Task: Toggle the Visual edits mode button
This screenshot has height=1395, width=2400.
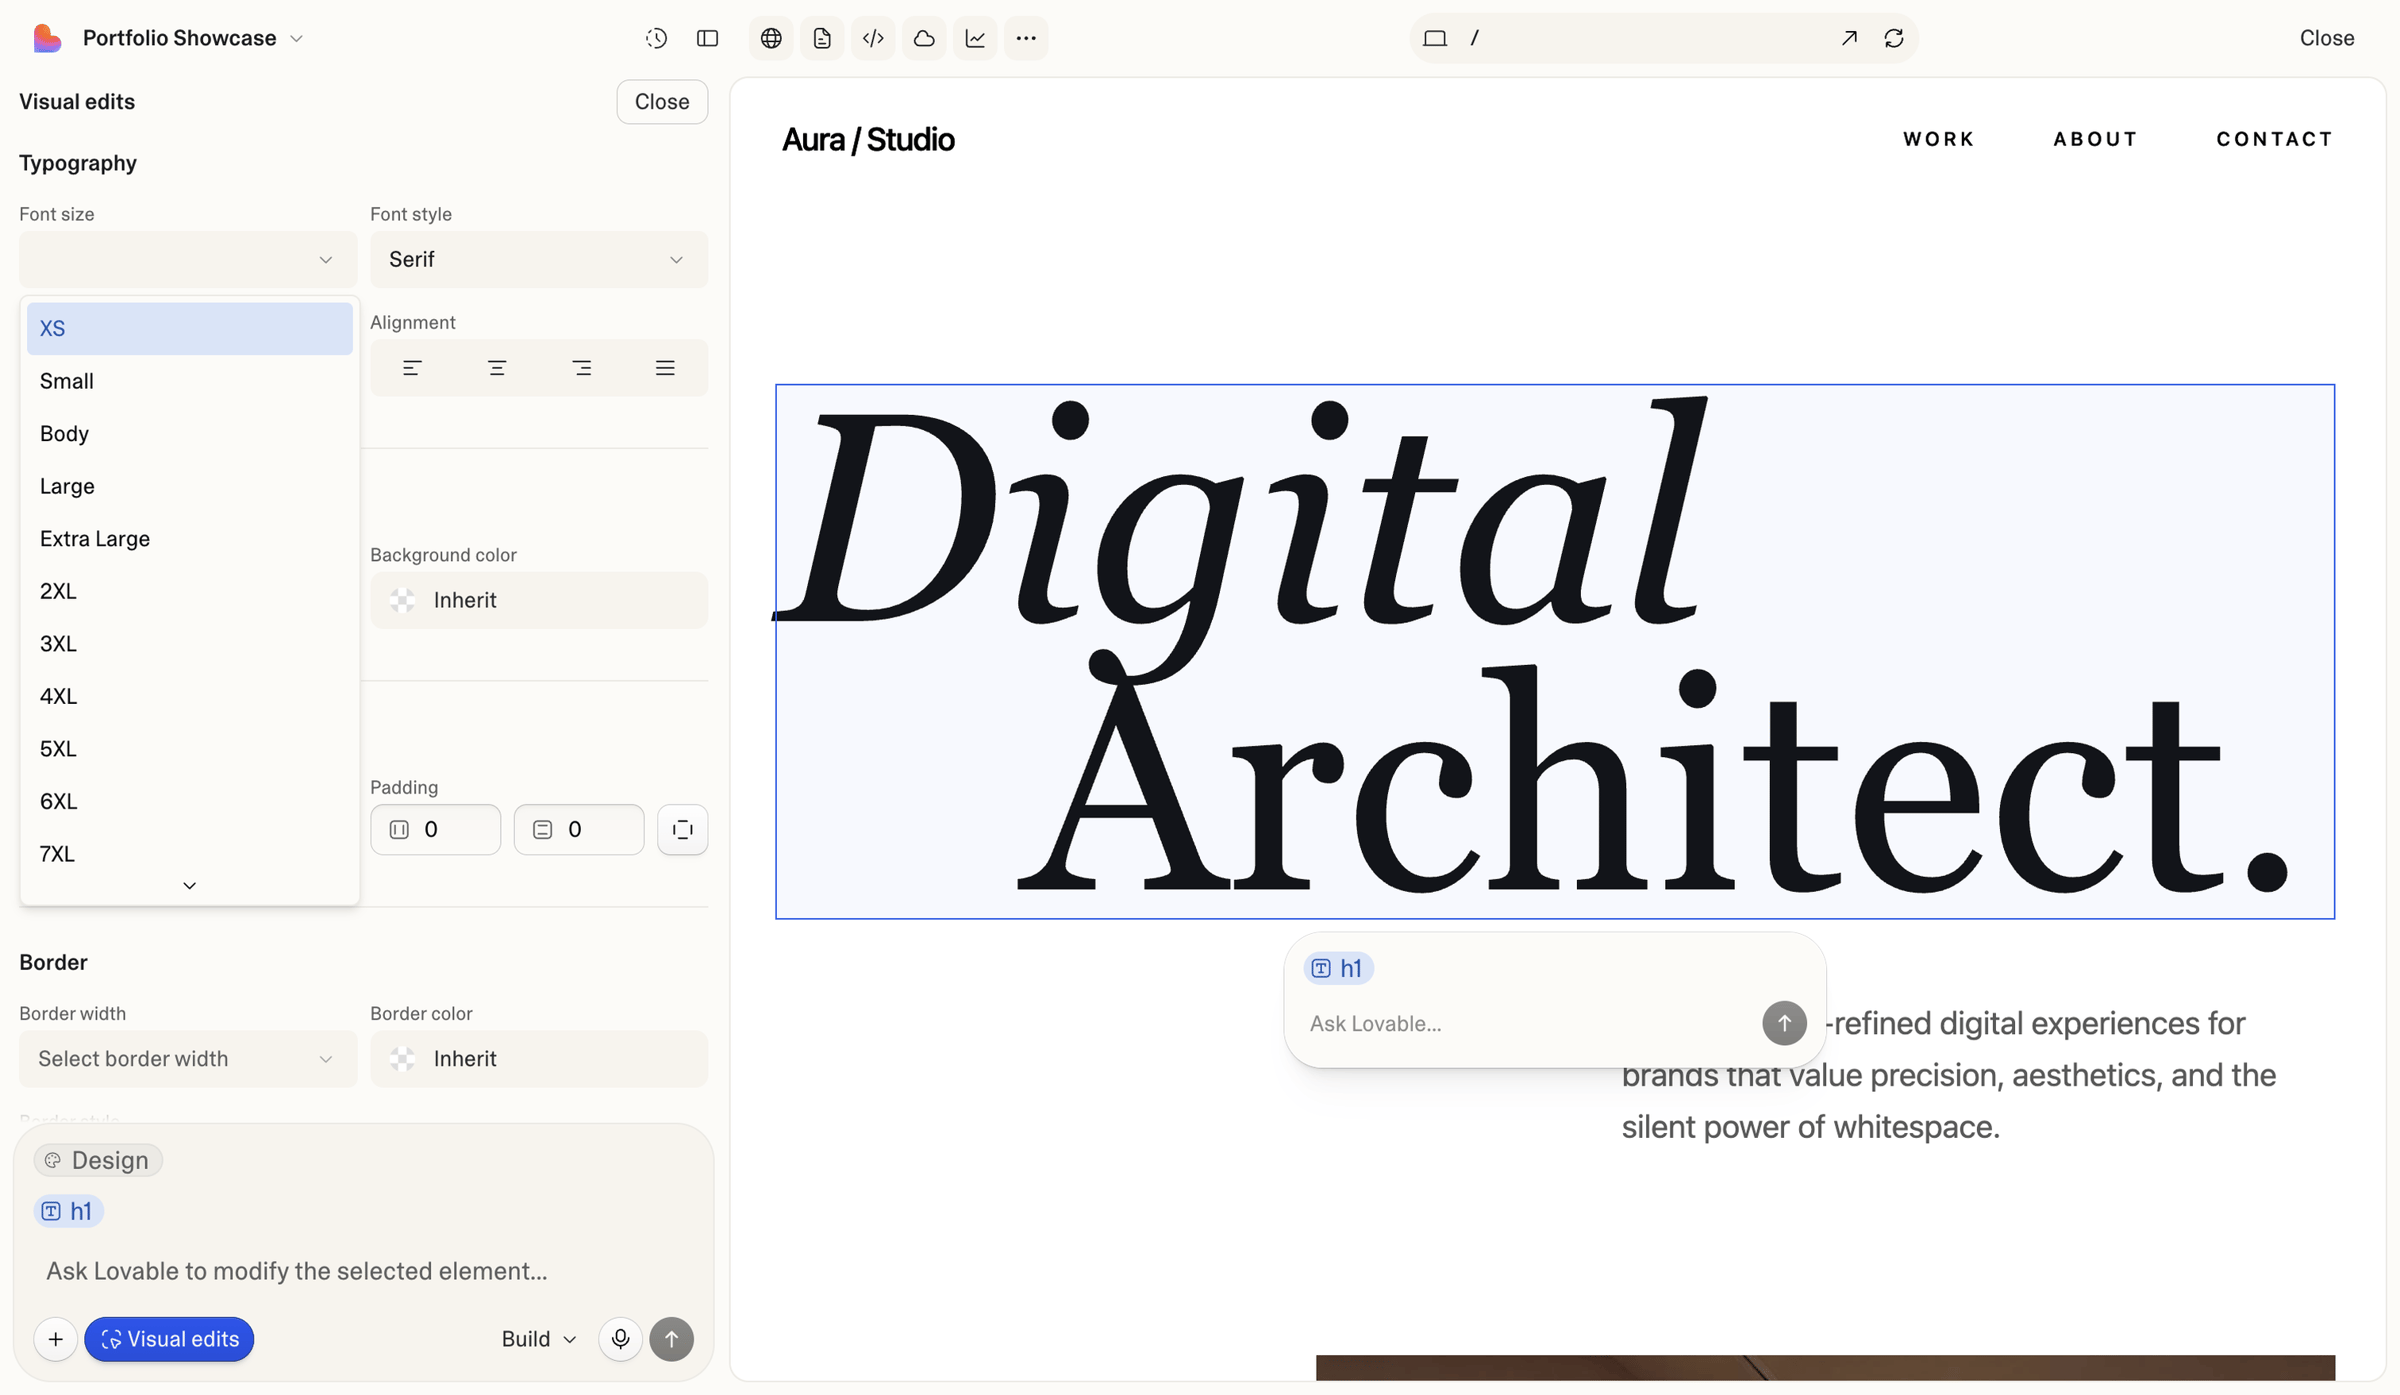Action: tap(169, 1339)
